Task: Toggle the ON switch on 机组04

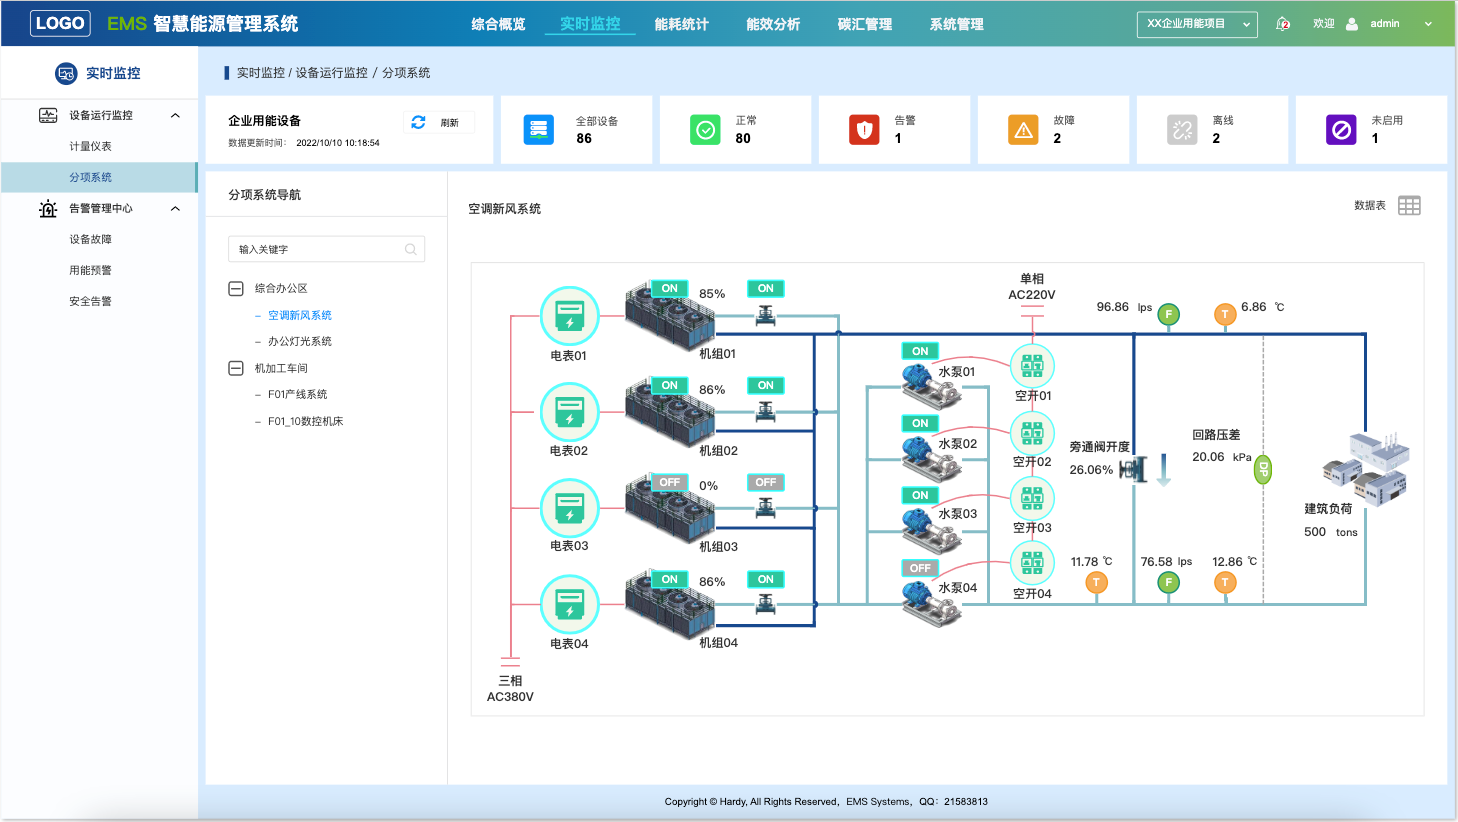Action: click(669, 580)
